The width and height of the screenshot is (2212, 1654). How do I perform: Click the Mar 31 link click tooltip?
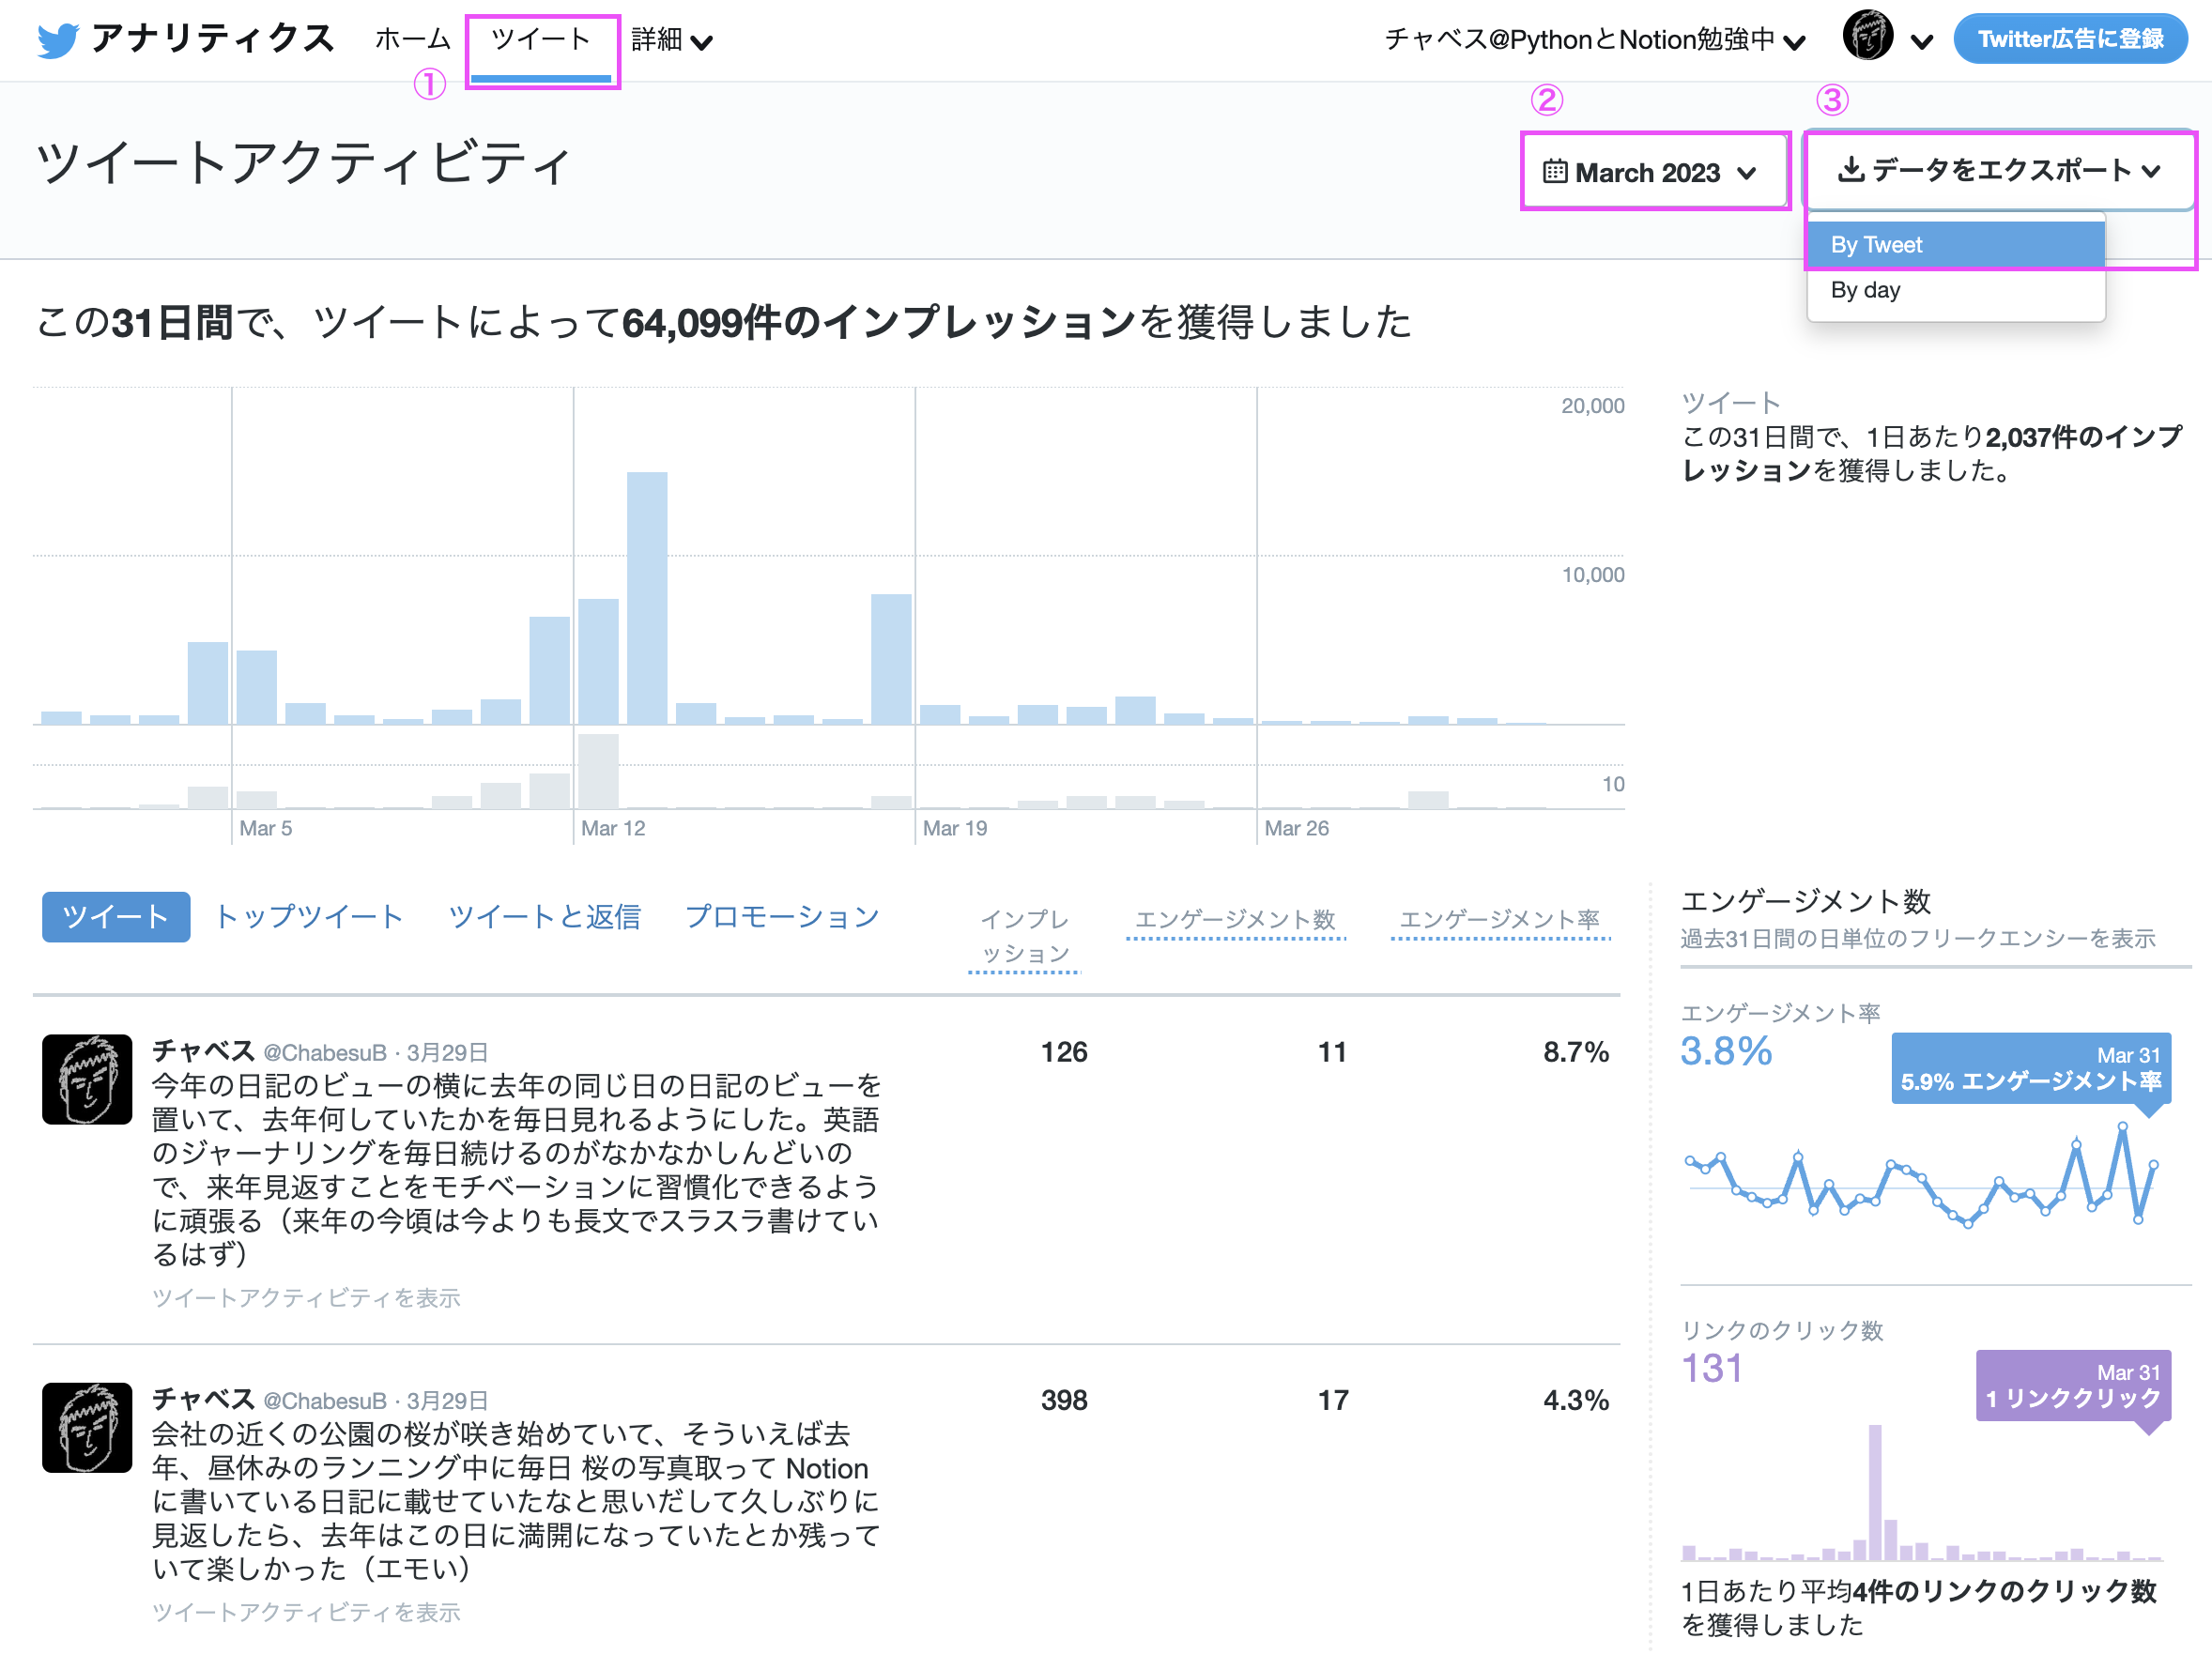pyautogui.click(x=2073, y=1385)
